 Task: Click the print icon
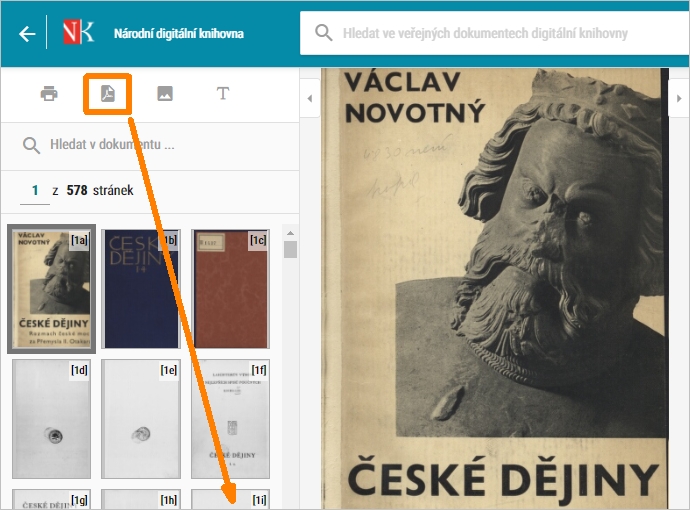[49, 93]
